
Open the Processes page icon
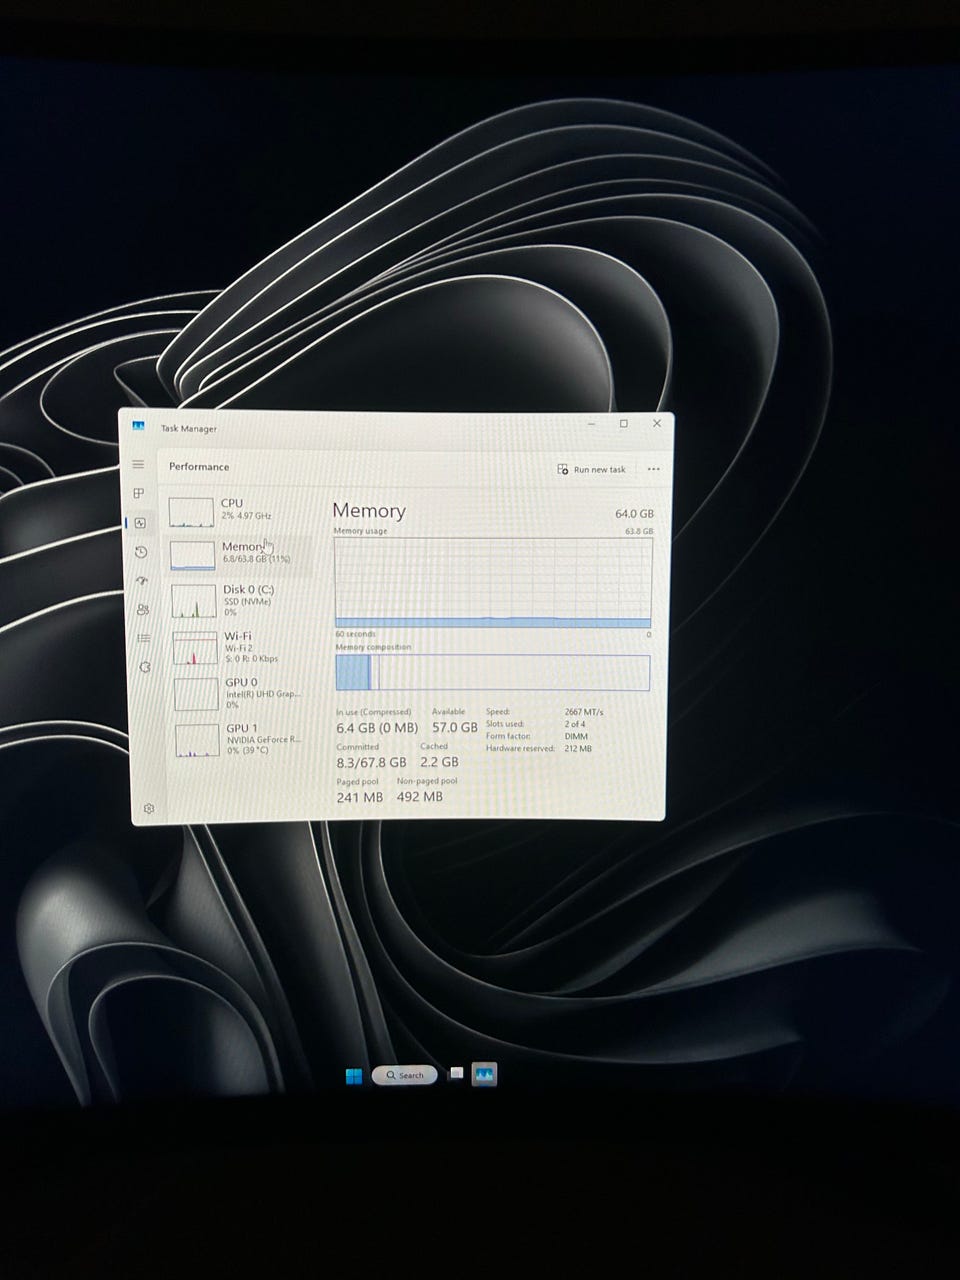pos(139,494)
